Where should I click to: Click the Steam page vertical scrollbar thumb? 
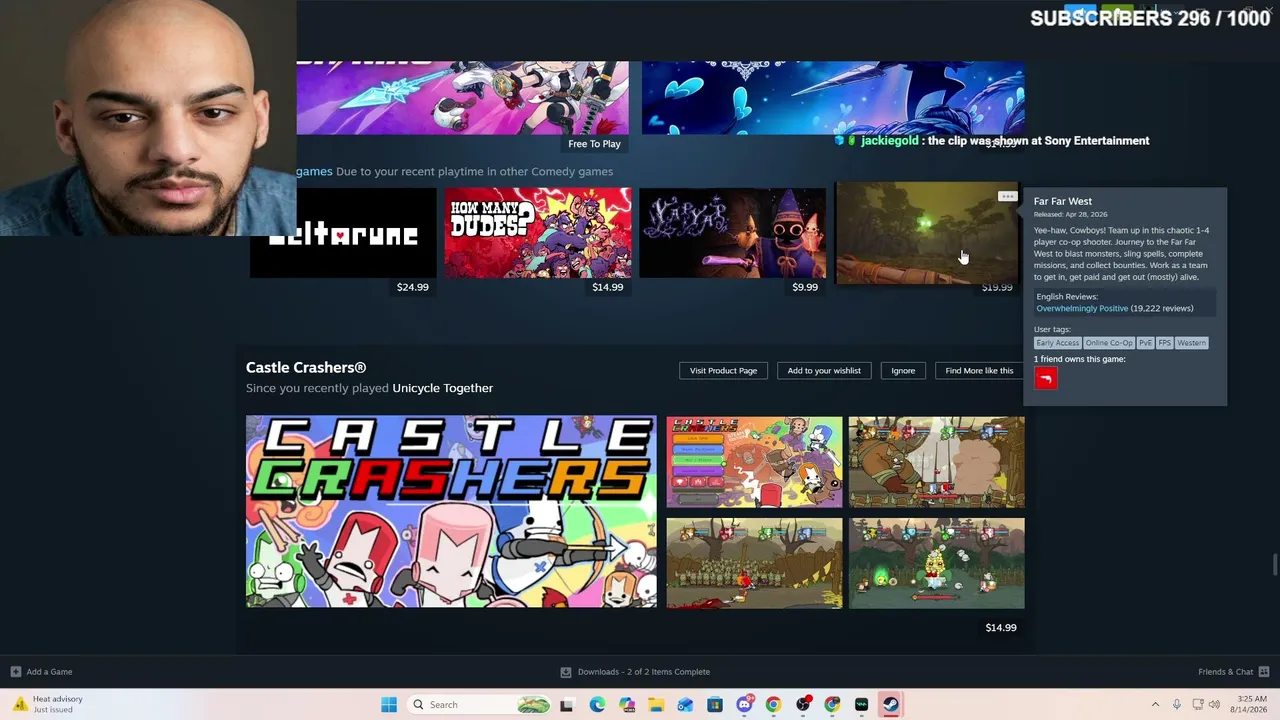pyautogui.click(x=1274, y=564)
